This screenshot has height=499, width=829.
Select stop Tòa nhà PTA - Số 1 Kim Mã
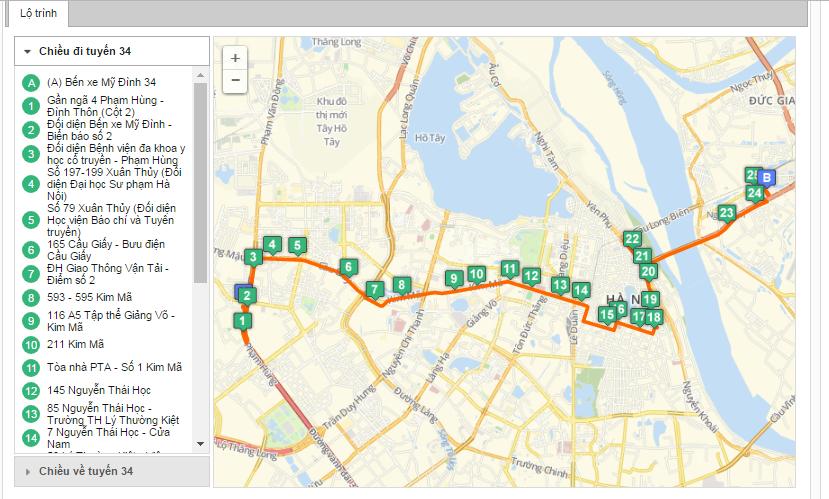(114, 367)
